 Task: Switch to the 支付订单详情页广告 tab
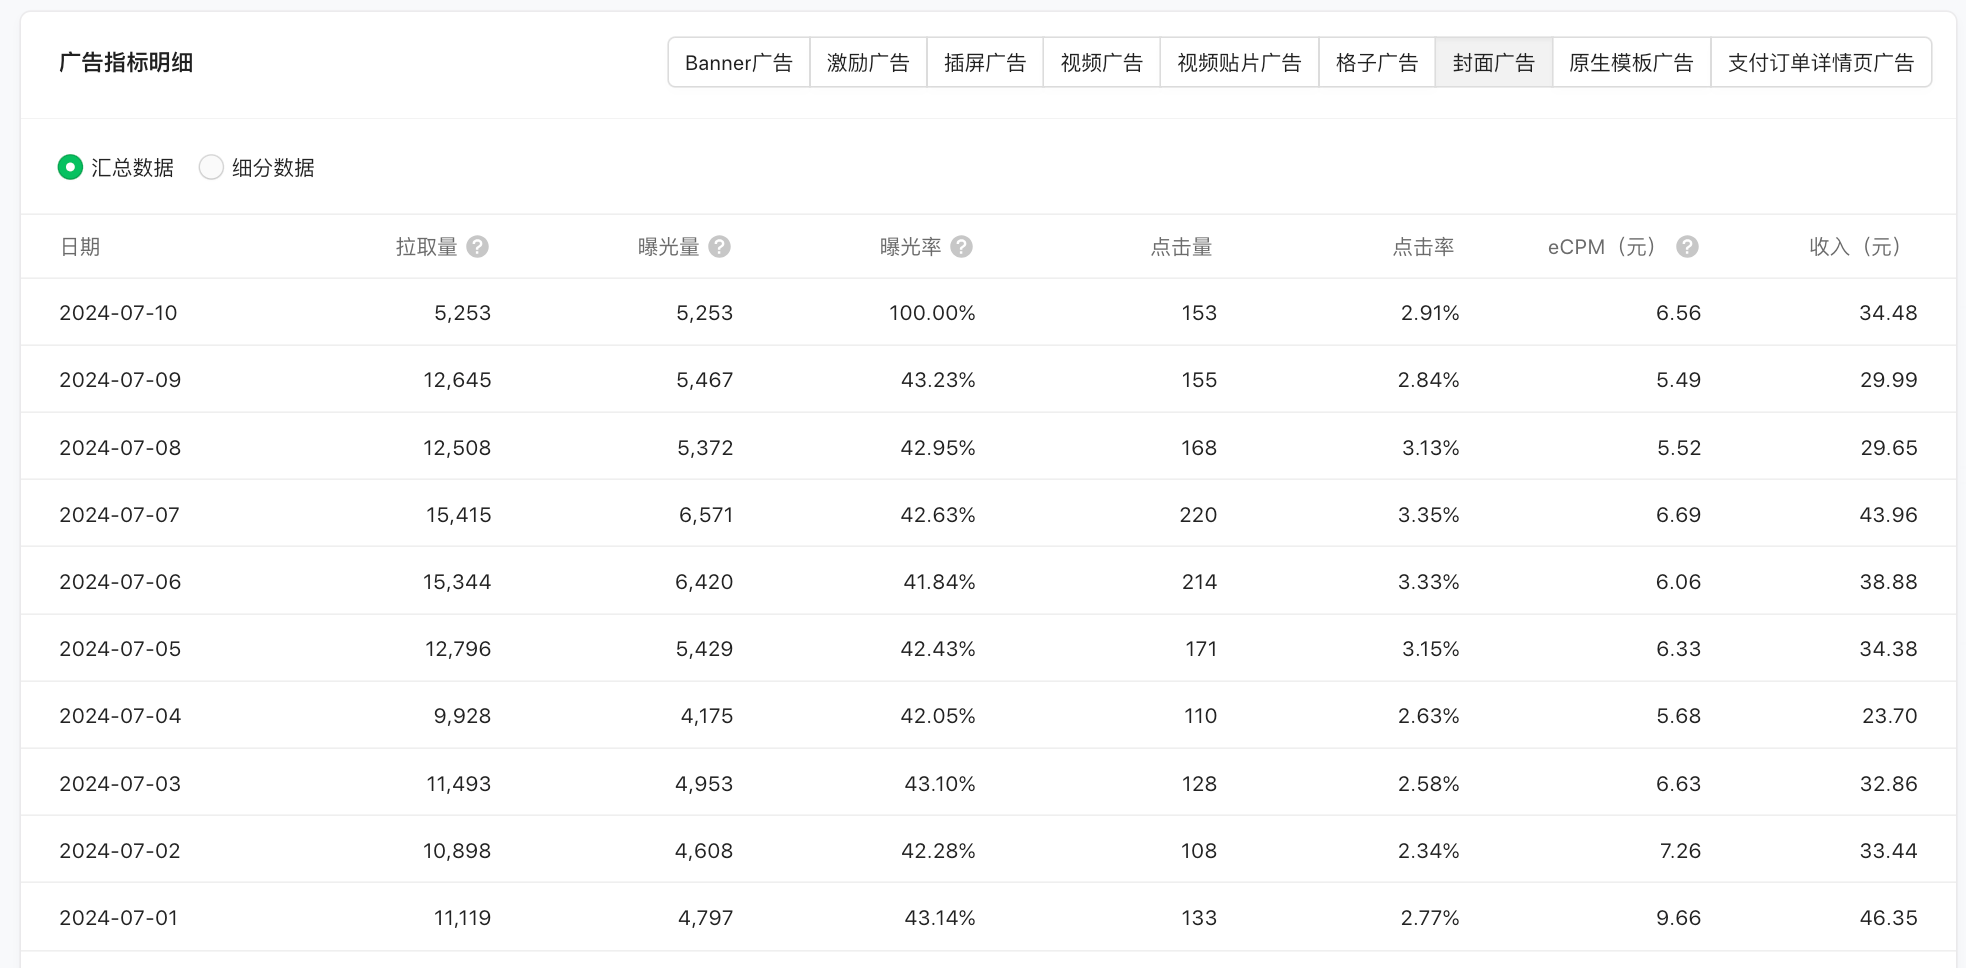(x=1821, y=63)
